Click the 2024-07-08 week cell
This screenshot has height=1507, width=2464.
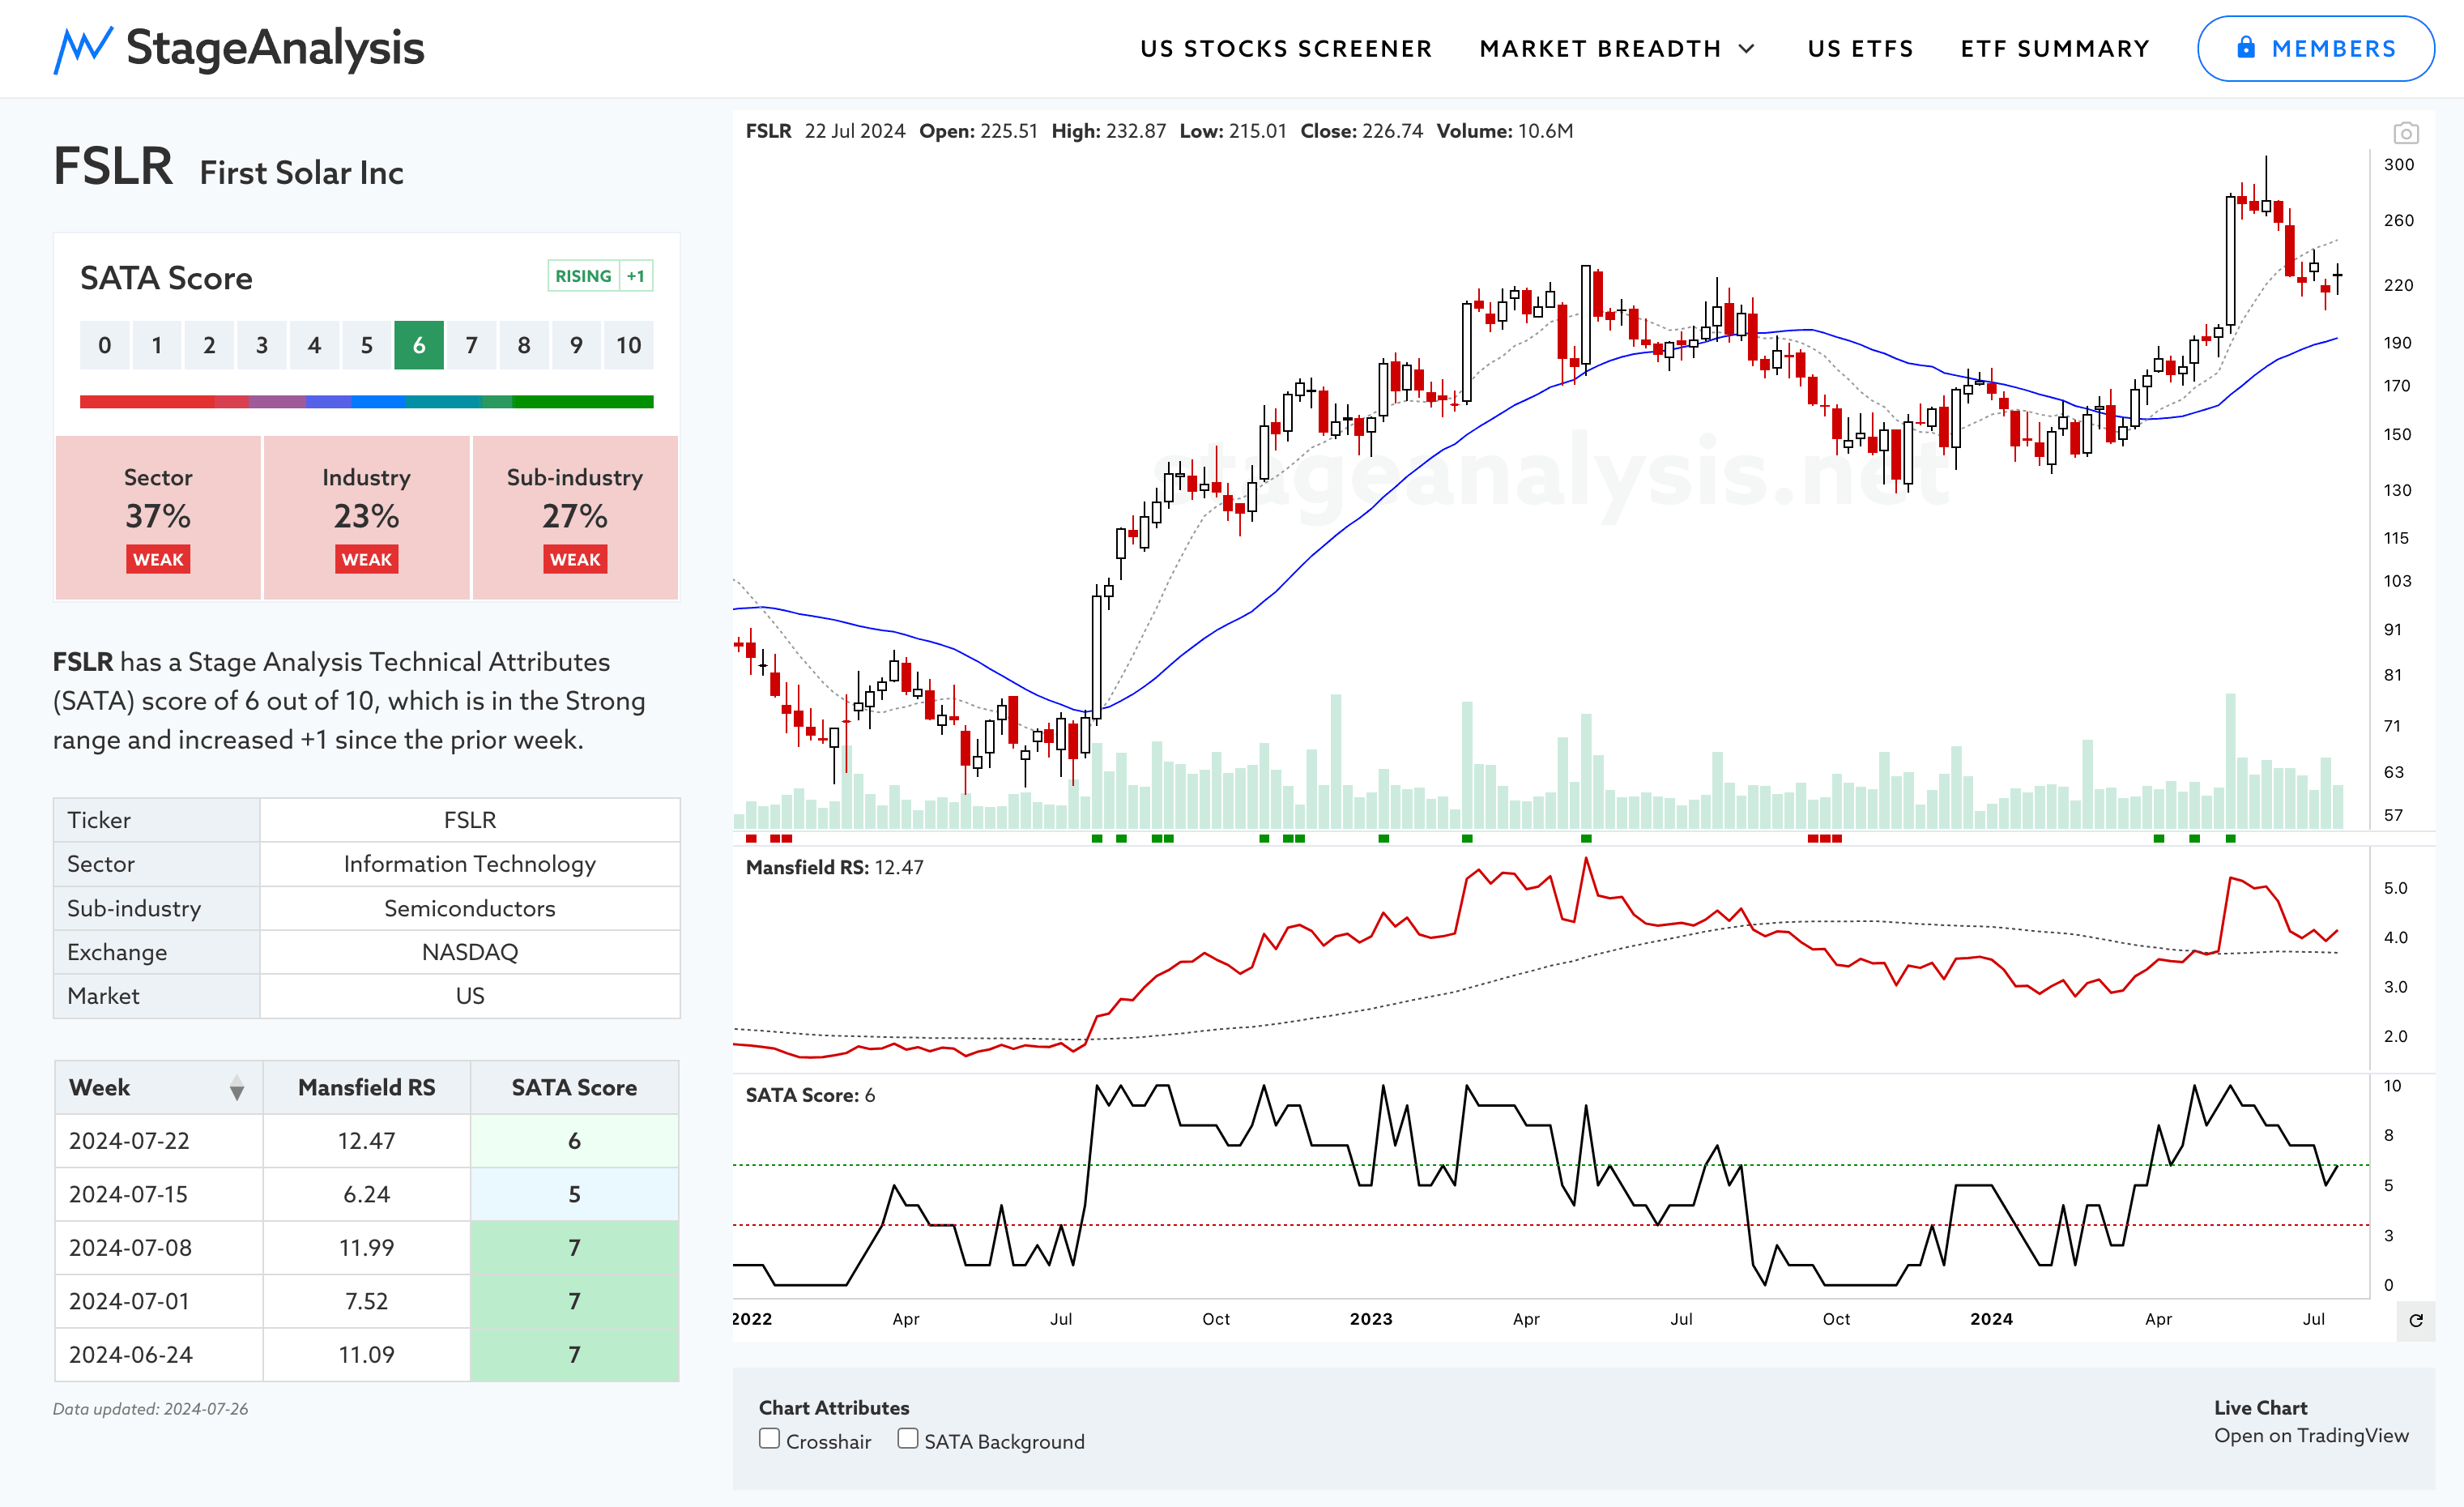point(159,1248)
